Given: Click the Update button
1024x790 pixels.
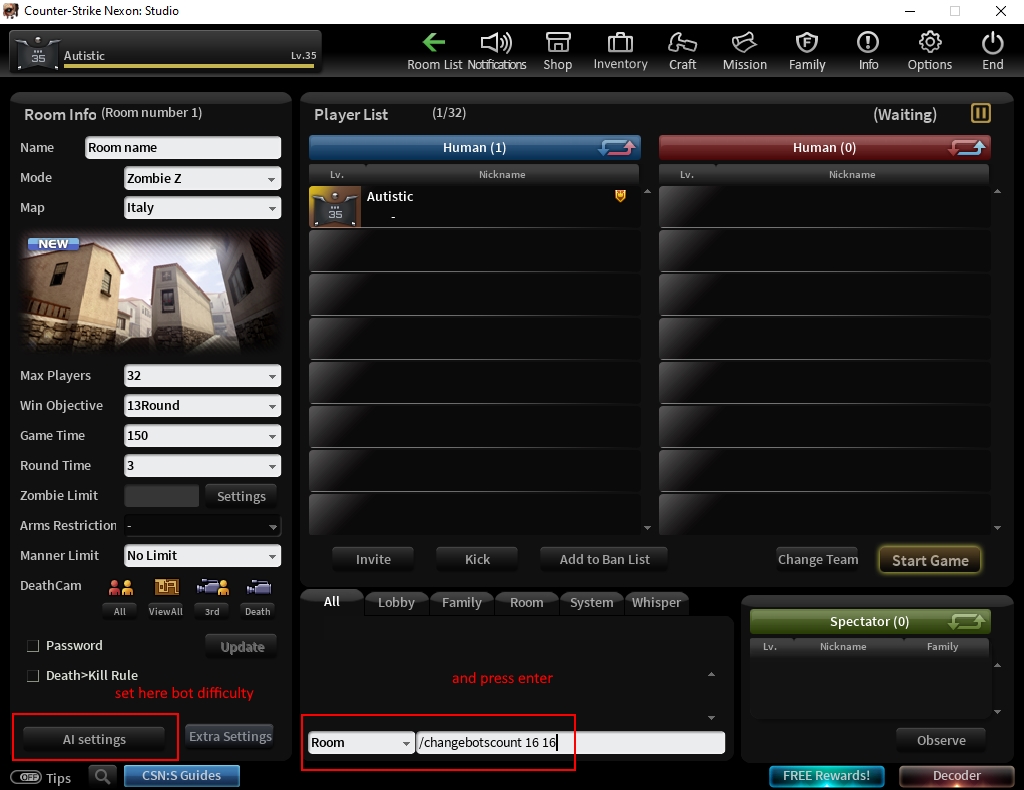Looking at the screenshot, I should pos(242,647).
